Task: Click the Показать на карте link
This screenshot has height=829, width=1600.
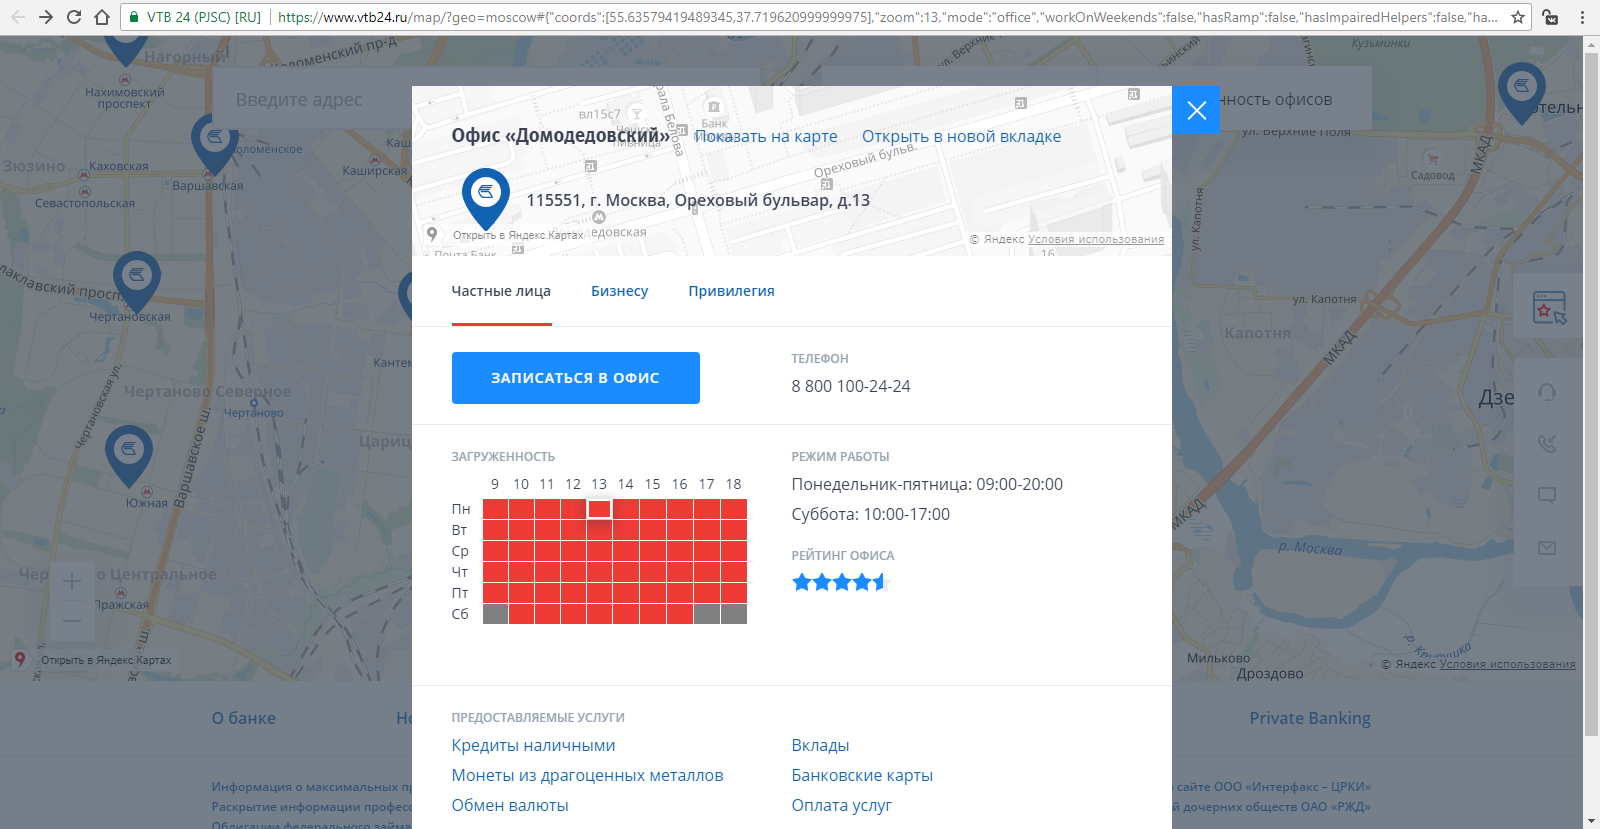Action: [x=766, y=137]
